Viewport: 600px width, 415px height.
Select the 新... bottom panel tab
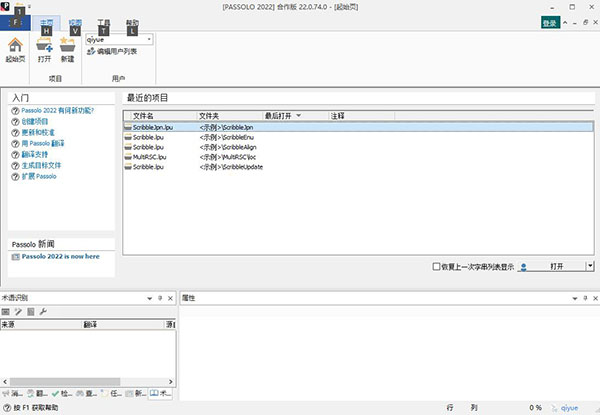(x=135, y=393)
